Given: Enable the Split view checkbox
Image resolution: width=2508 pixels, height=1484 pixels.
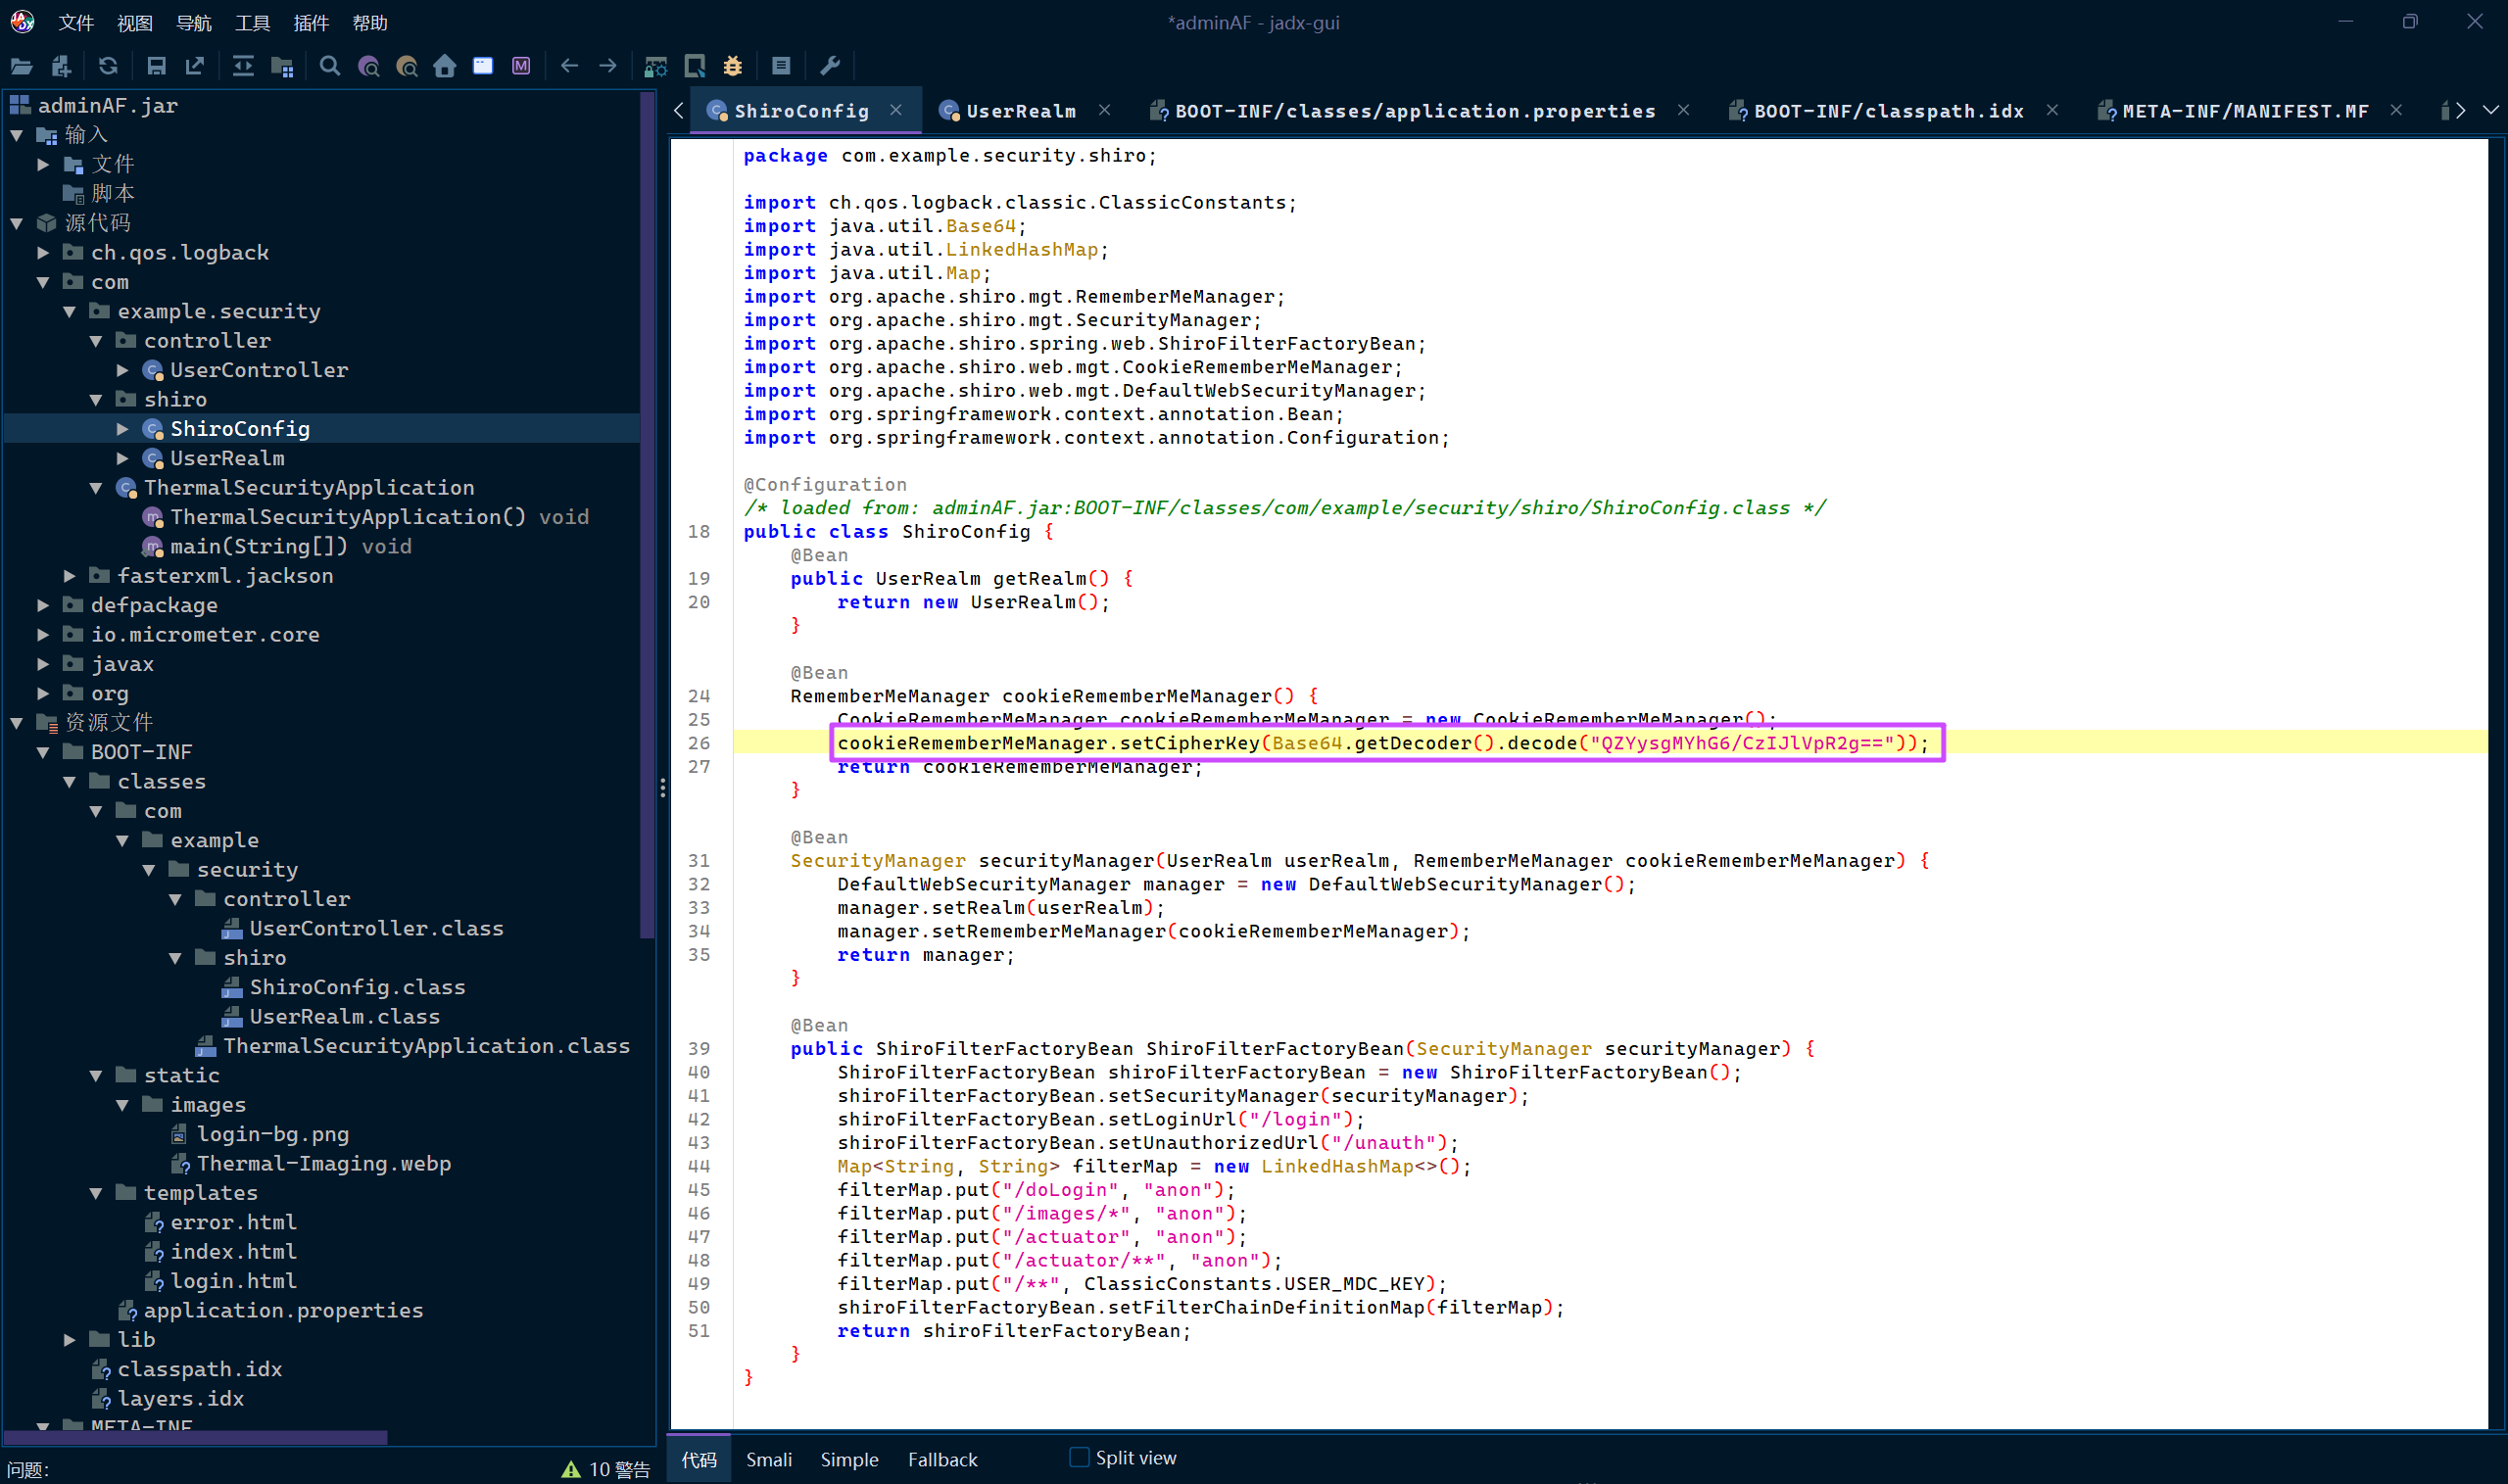Looking at the screenshot, I should pos(1079,1457).
